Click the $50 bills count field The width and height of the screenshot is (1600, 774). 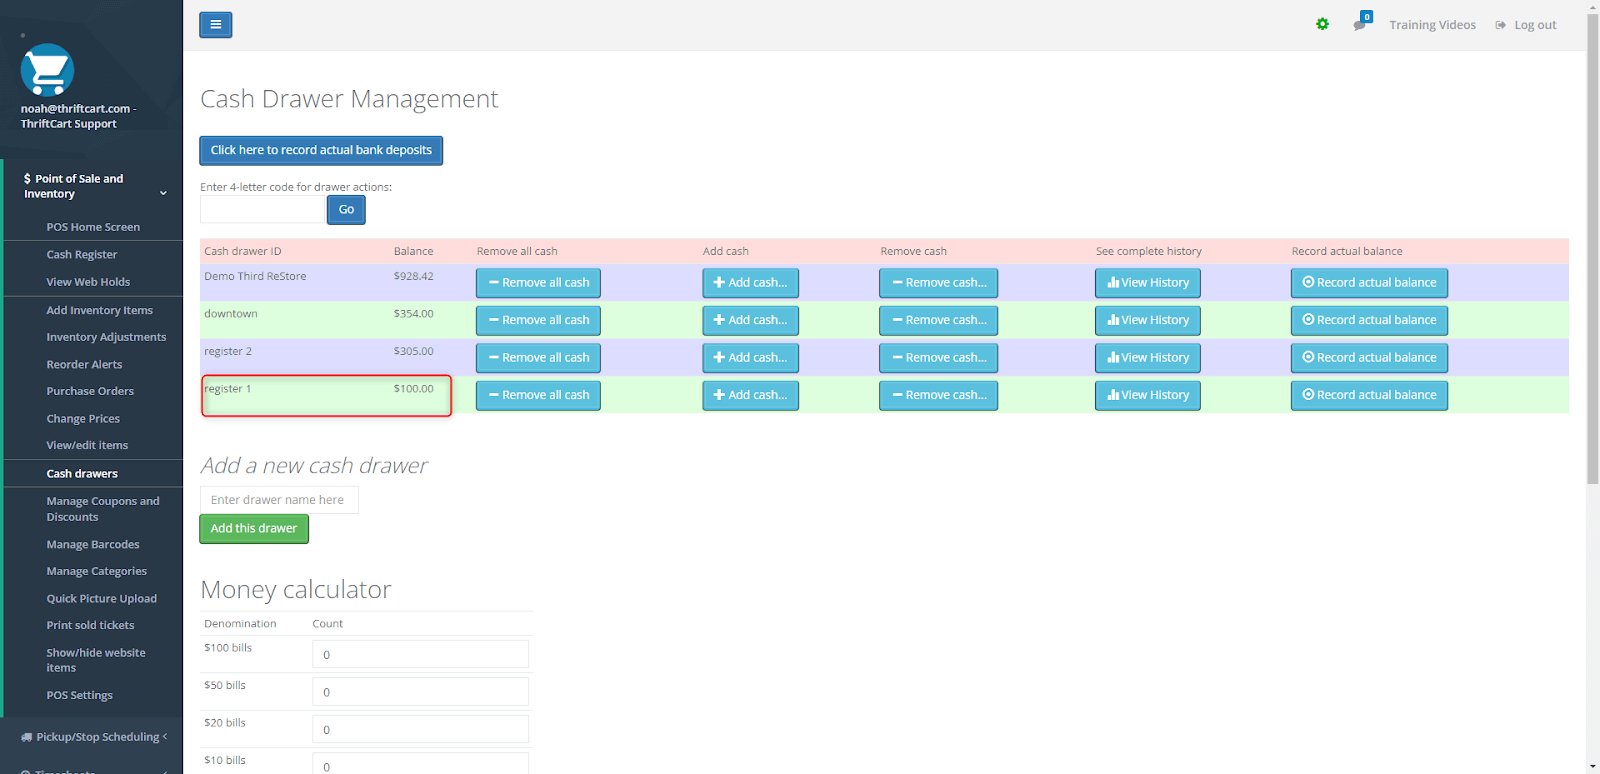420,692
